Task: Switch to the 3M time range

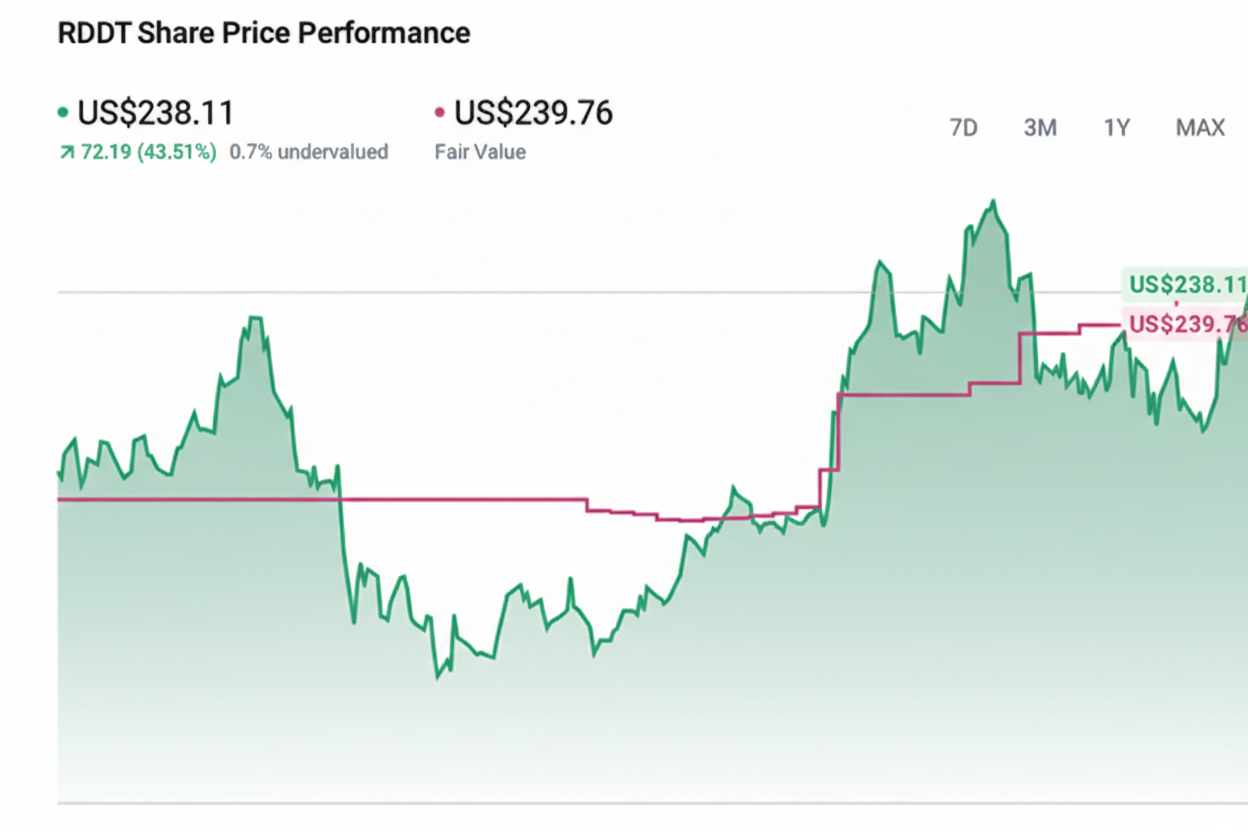Action: point(1040,128)
